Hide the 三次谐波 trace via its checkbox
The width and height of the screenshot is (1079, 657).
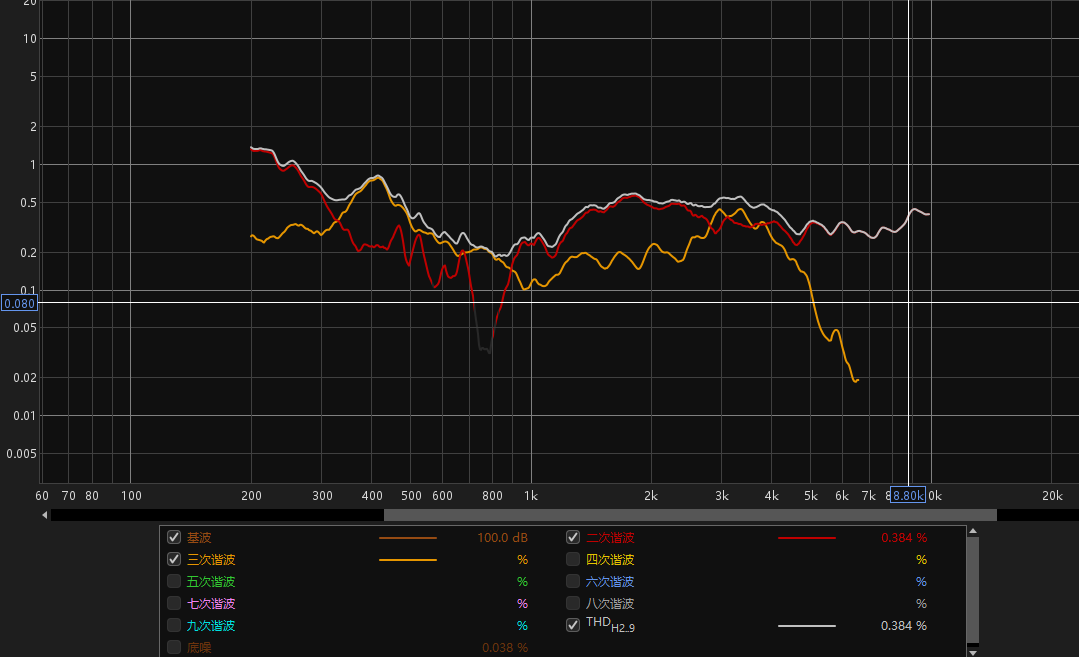point(174,559)
